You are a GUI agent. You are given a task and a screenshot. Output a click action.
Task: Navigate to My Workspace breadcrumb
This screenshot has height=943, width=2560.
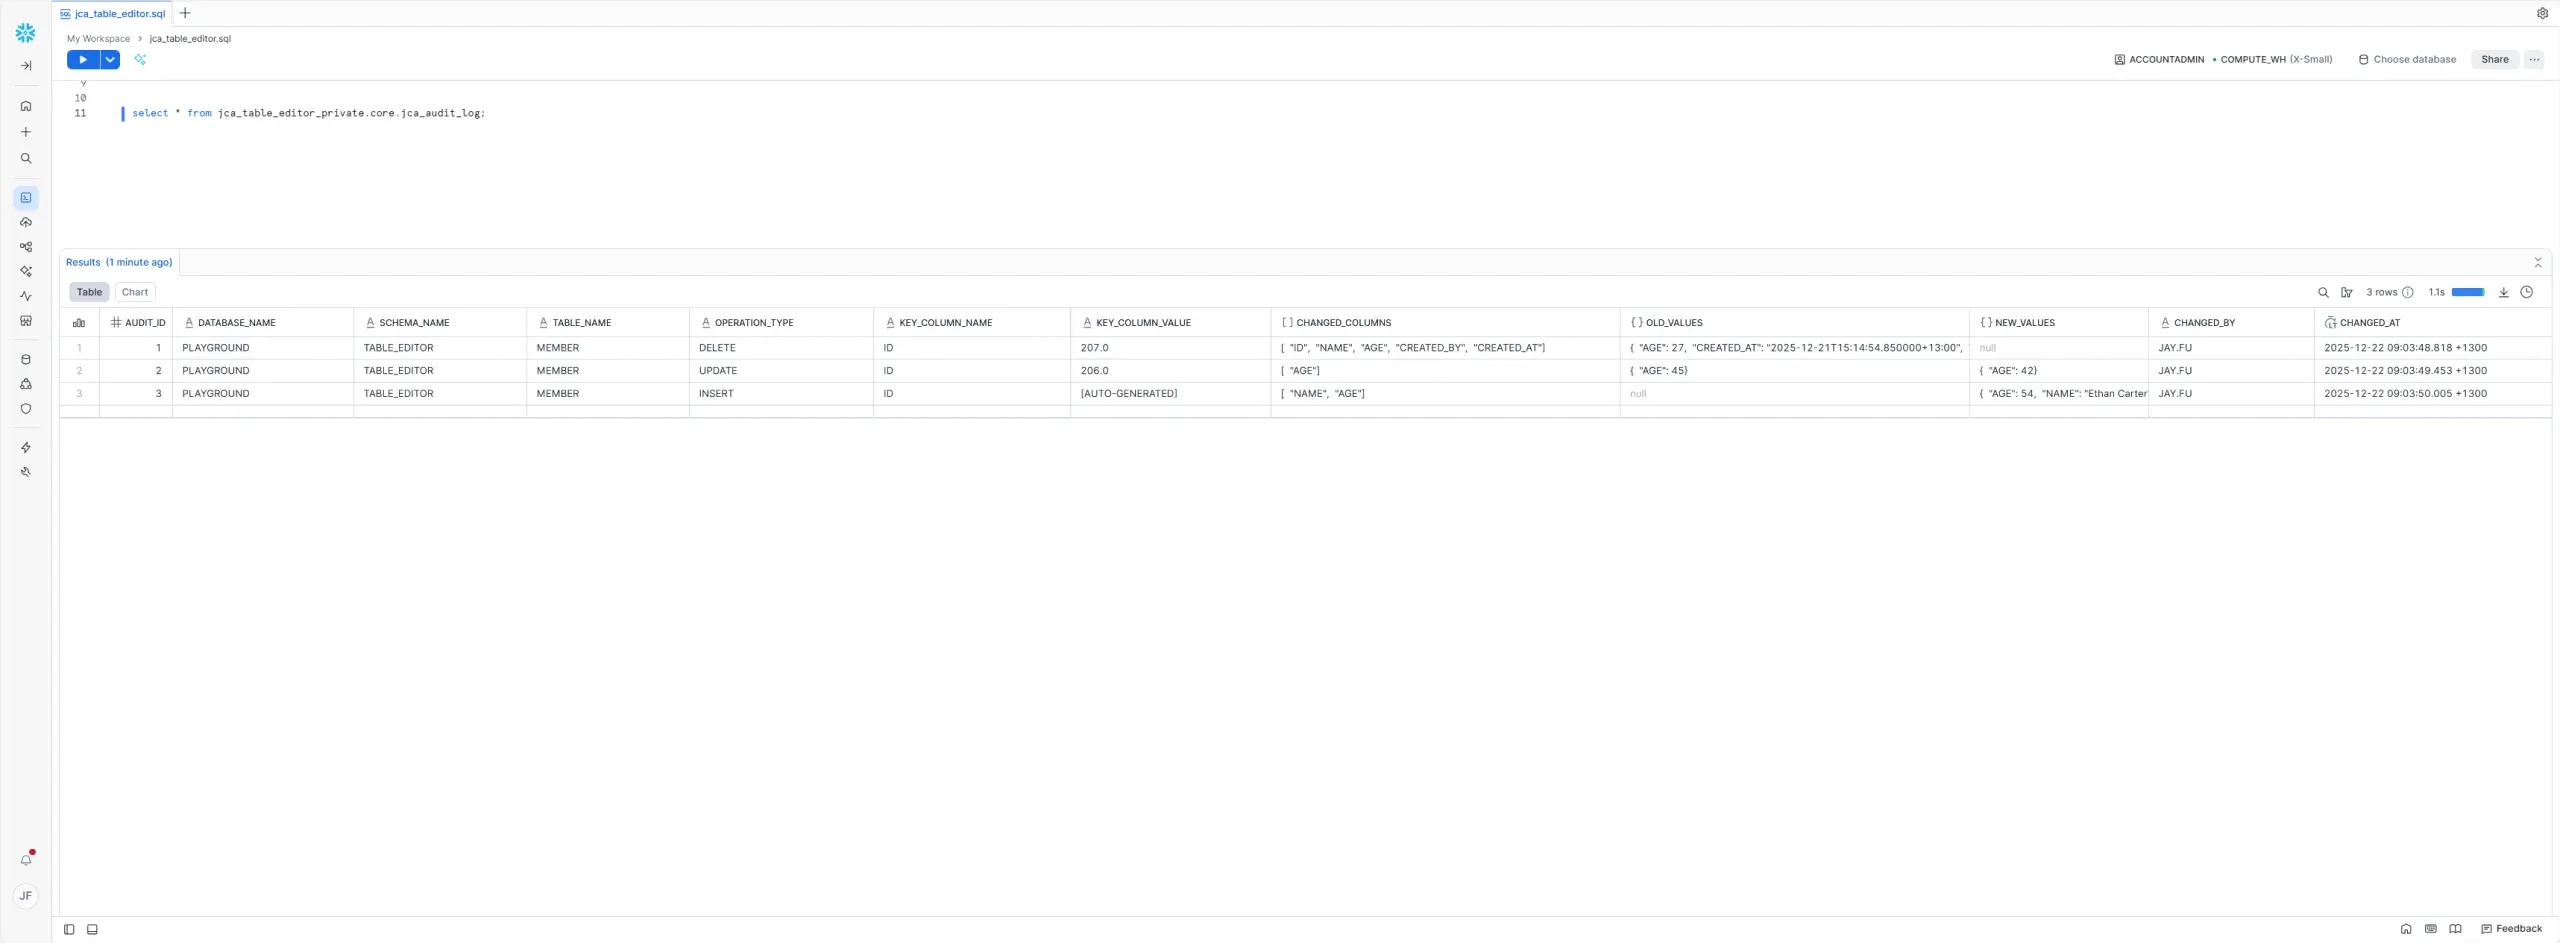pos(97,38)
